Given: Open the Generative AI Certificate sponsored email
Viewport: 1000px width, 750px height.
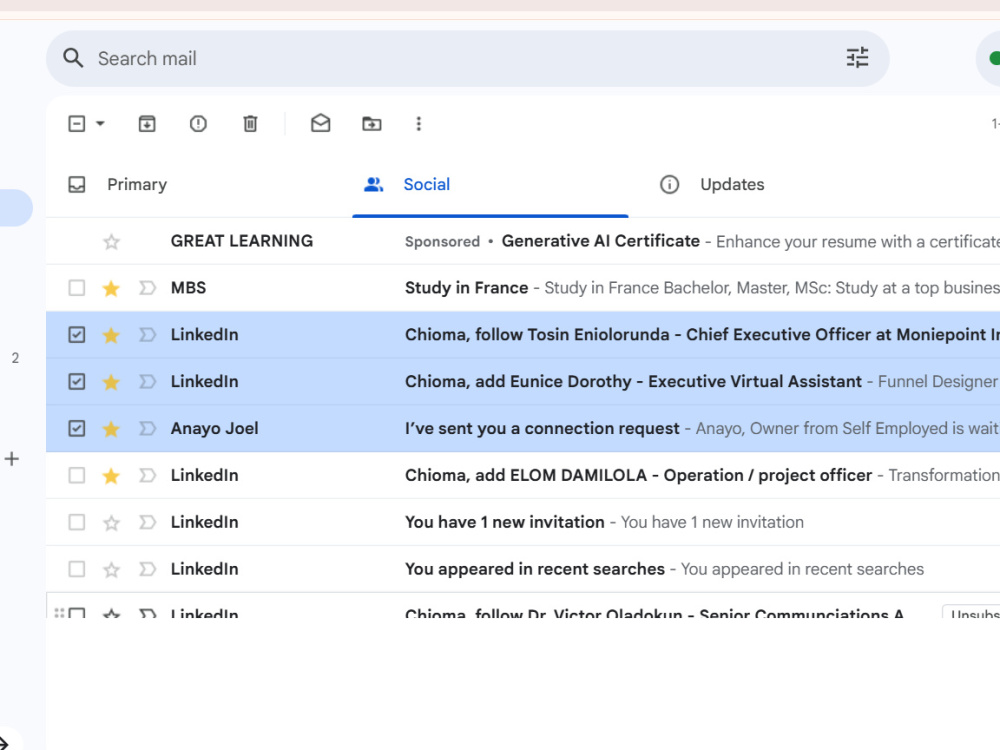Looking at the screenshot, I should coord(601,241).
